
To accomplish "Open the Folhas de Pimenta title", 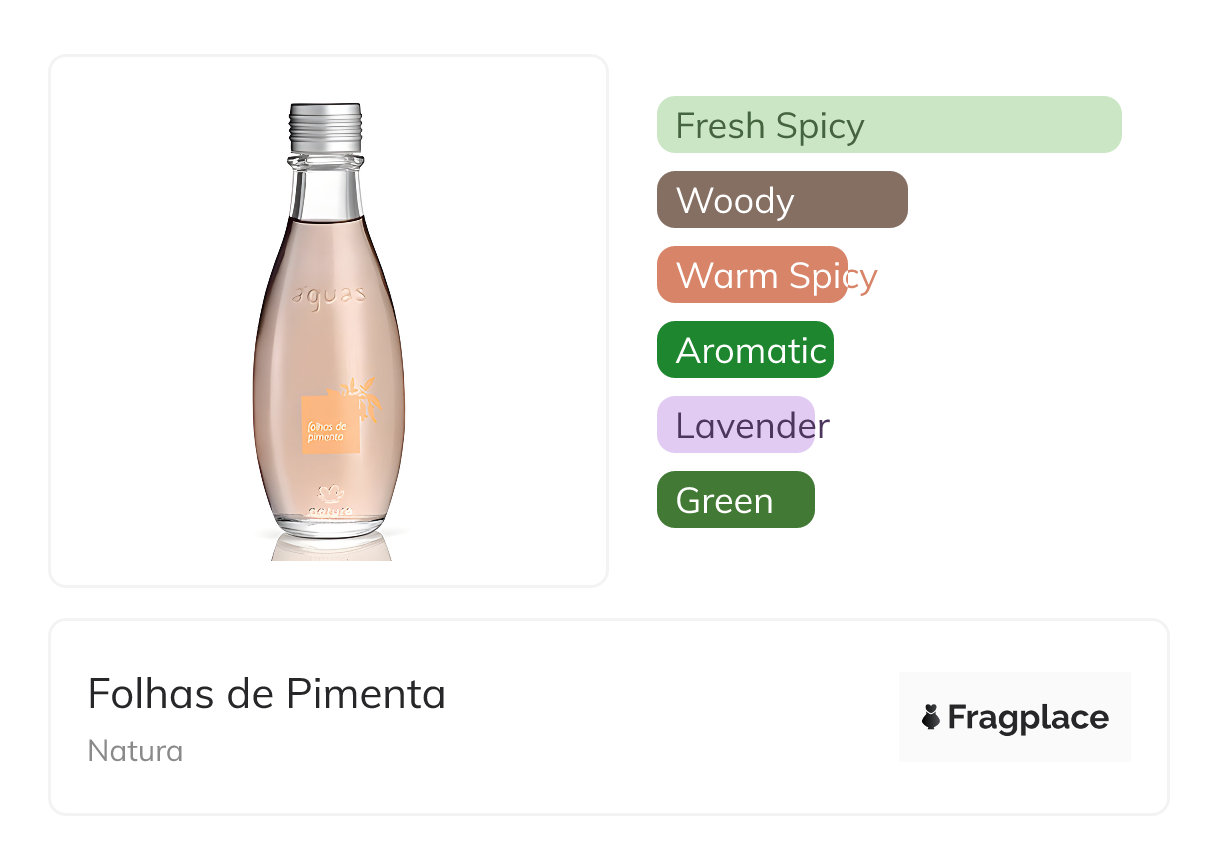I will click(267, 693).
